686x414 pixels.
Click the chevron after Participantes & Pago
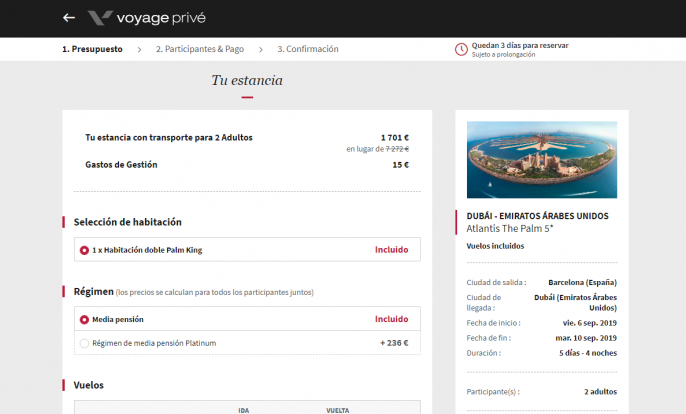click(261, 49)
